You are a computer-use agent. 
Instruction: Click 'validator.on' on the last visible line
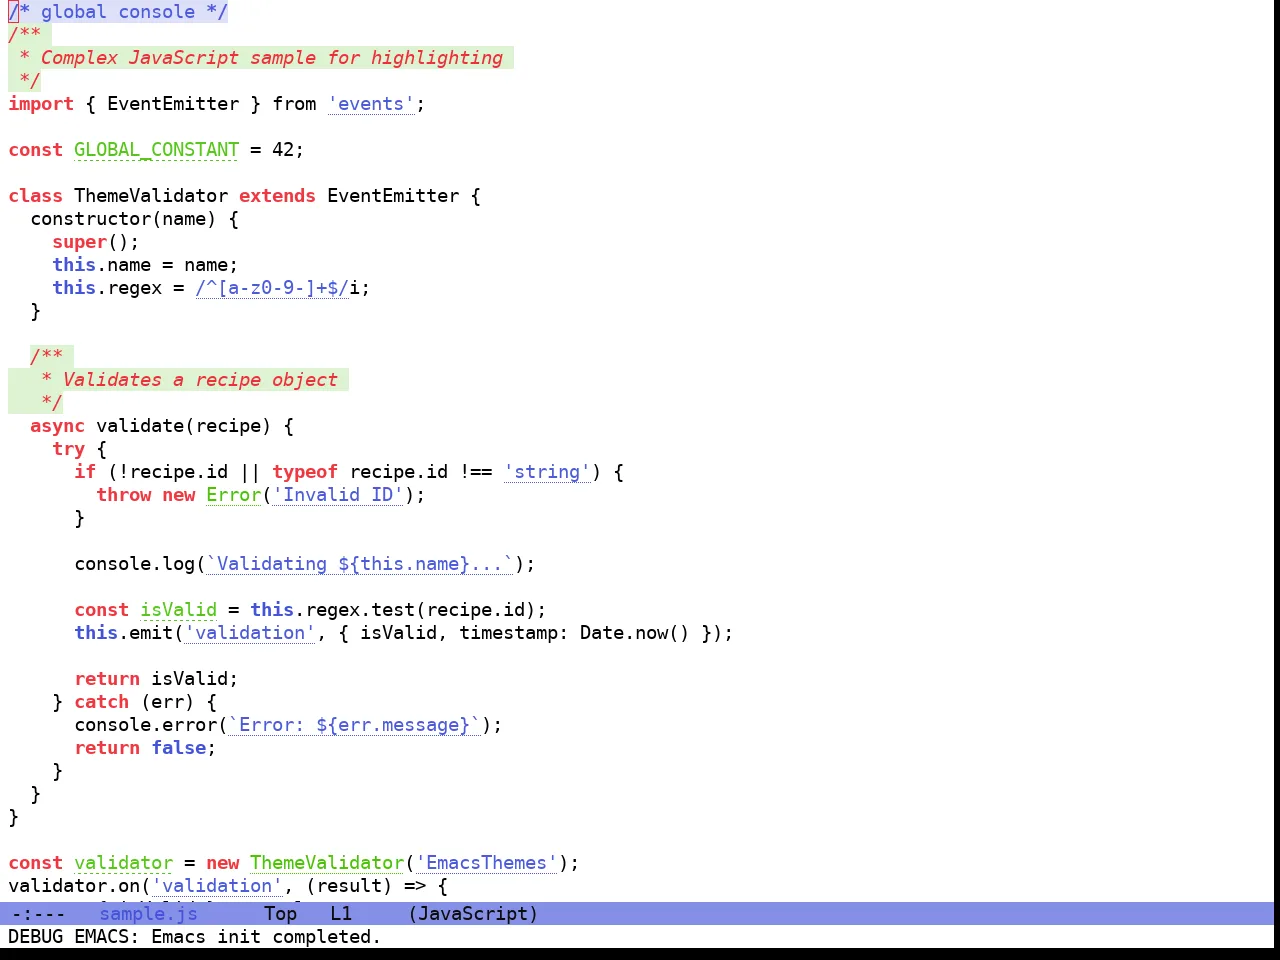(x=74, y=886)
